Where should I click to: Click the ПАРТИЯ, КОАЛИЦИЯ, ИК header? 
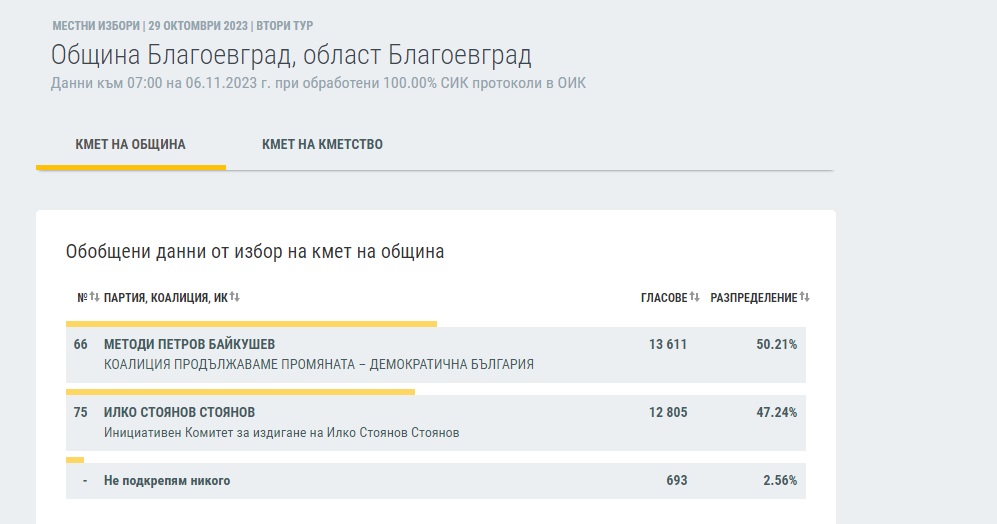click(166, 298)
